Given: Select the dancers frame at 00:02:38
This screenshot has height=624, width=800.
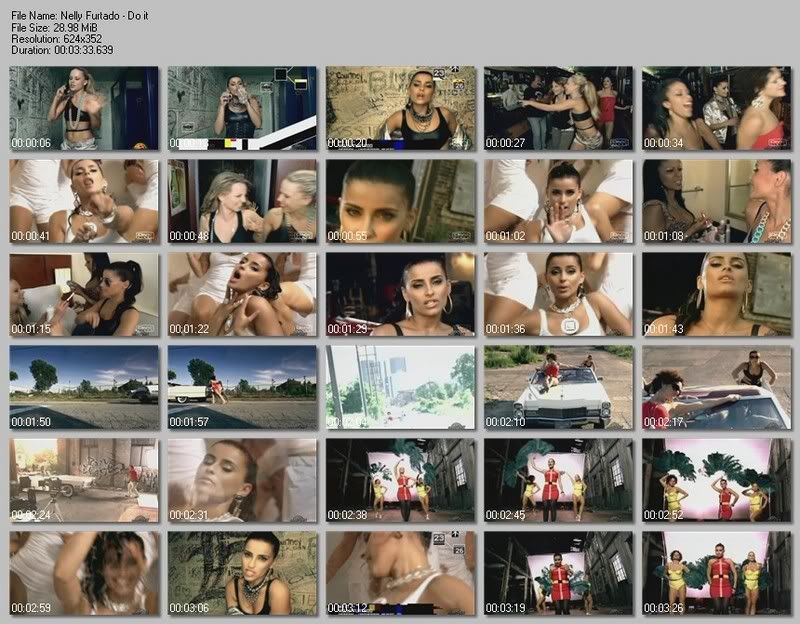Looking at the screenshot, I should click(401, 481).
